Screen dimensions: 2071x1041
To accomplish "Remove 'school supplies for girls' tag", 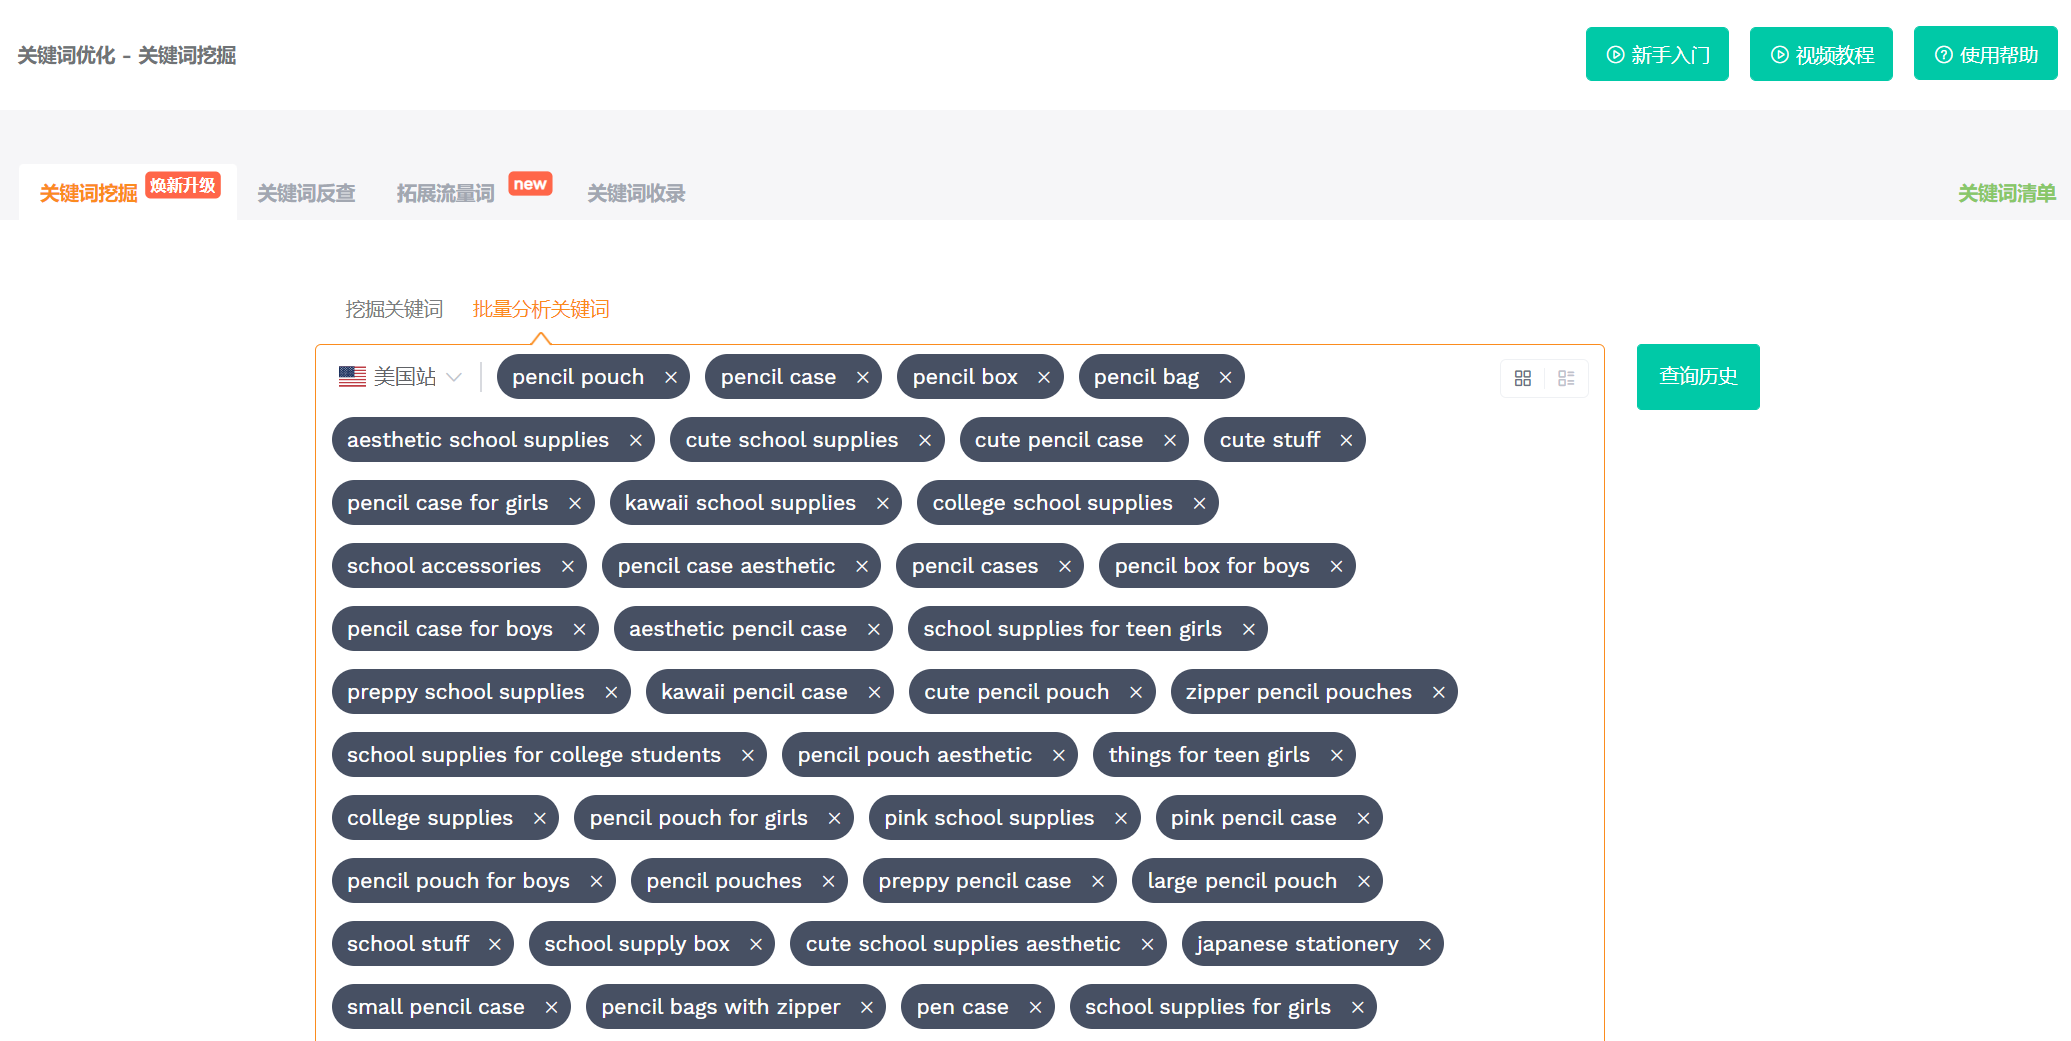I will tap(1357, 1008).
